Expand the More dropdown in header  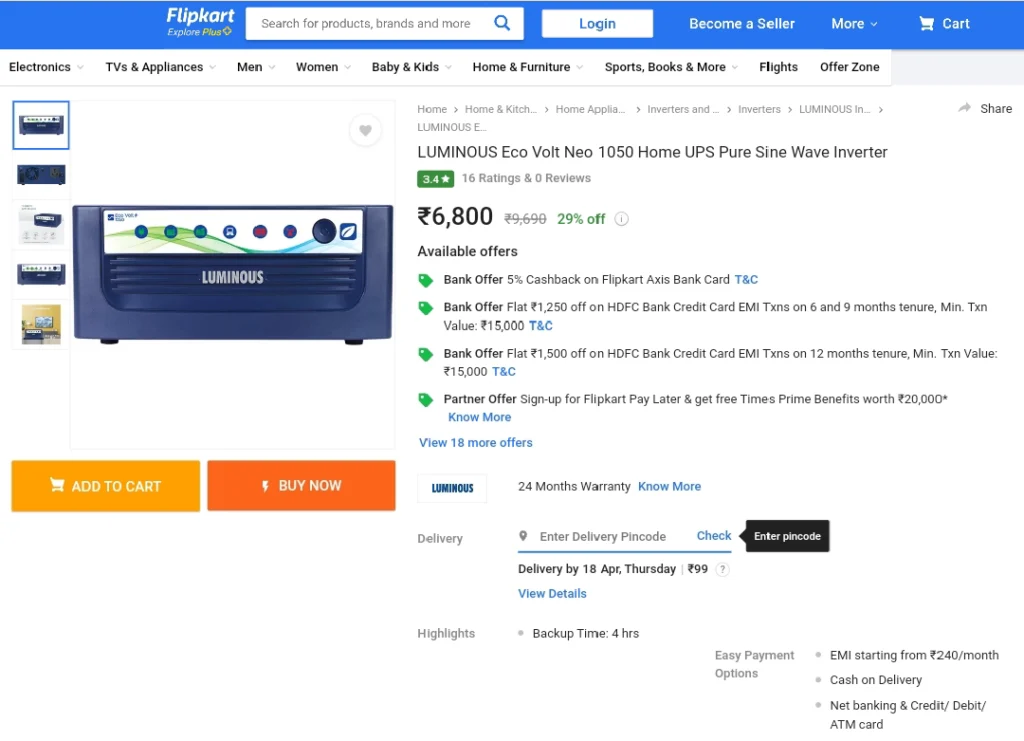click(854, 23)
